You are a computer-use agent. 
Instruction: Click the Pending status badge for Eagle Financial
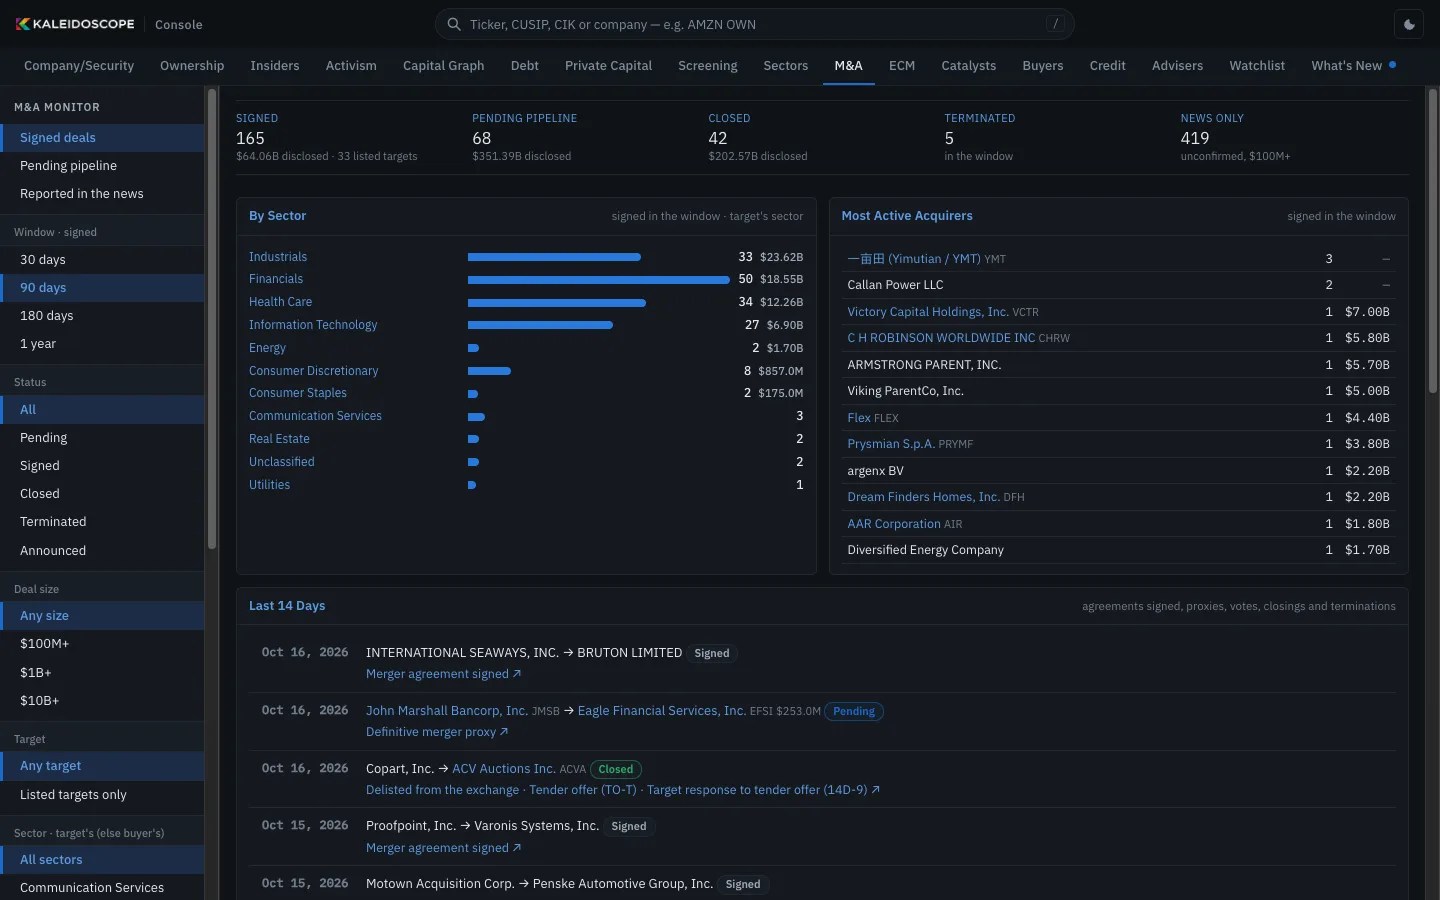(x=854, y=712)
